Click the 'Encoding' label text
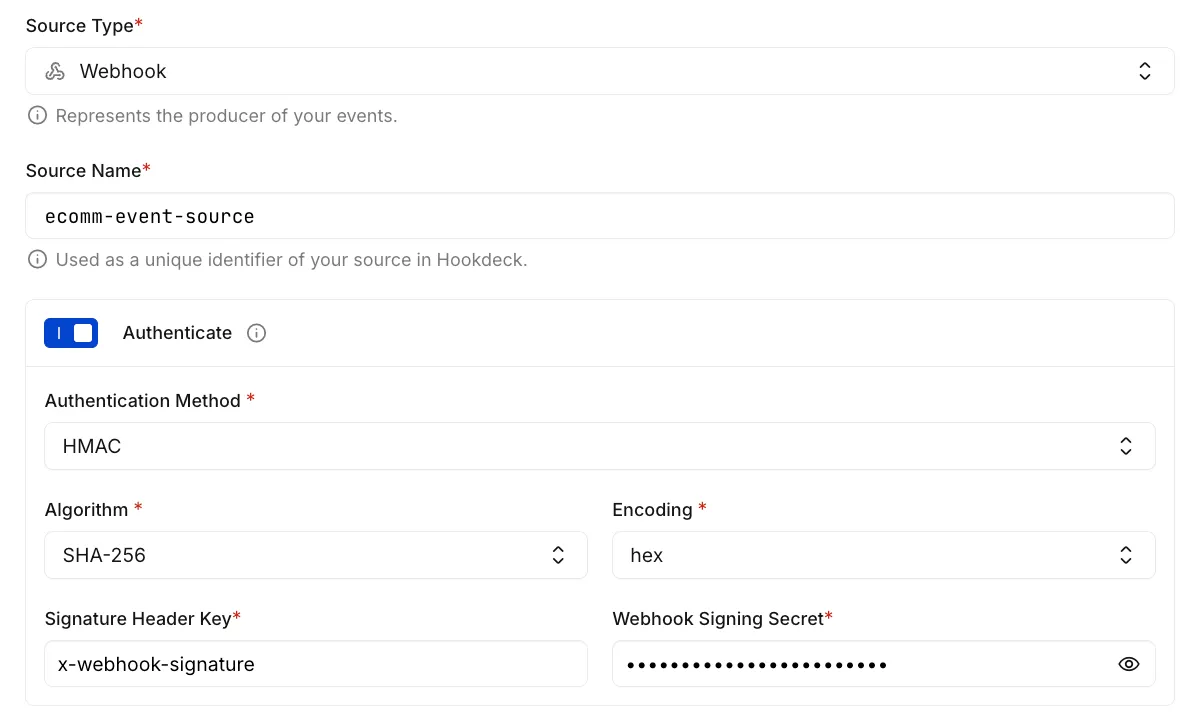Image resolution: width=1194 pixels, height=724 pixels. (x=653, y=509)
